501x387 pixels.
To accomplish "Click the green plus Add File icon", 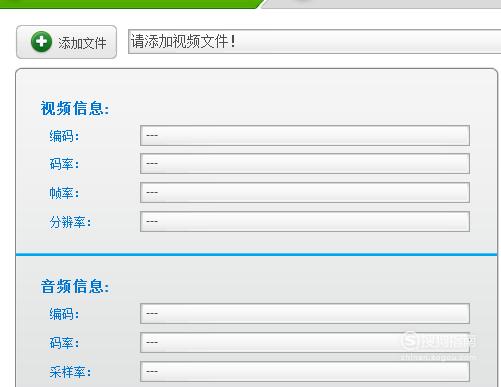I will coord(41,42).
